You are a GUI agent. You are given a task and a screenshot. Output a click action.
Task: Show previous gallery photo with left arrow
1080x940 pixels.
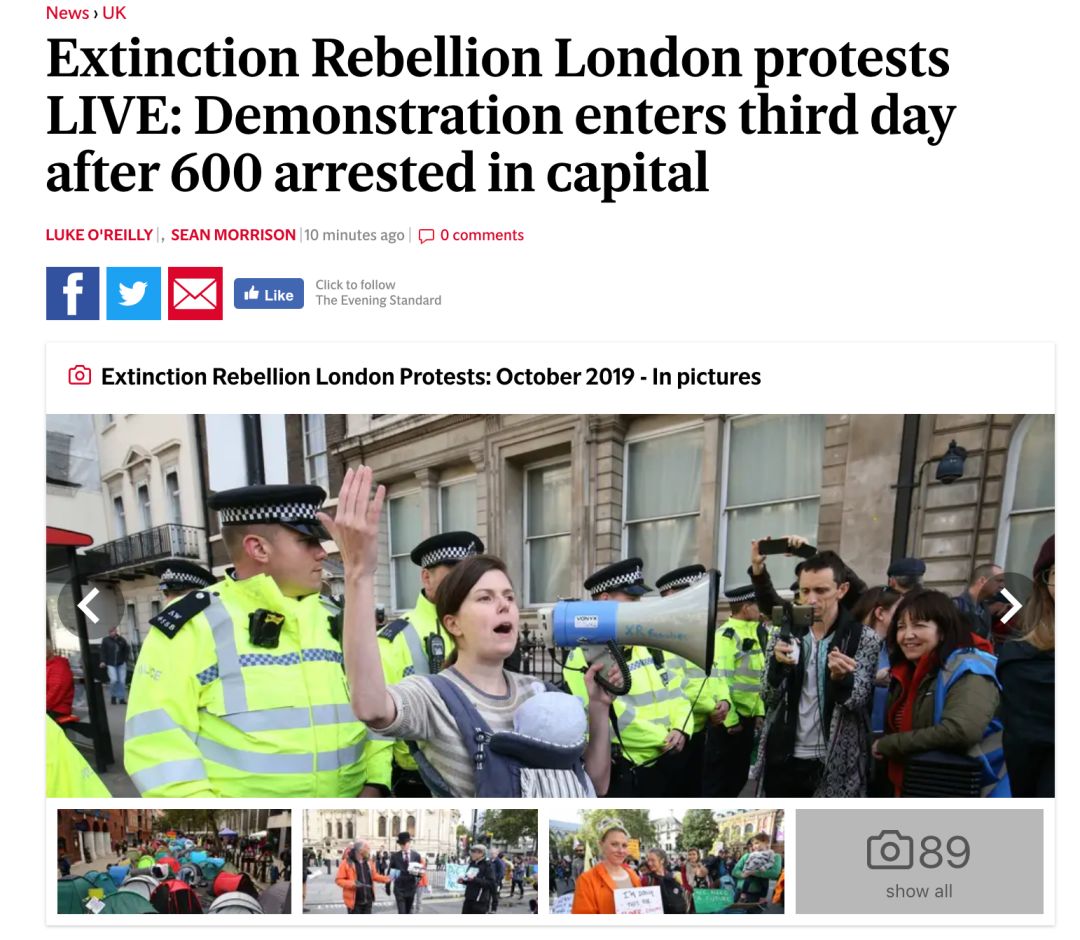pyautogui.click(x=90, y=606)
